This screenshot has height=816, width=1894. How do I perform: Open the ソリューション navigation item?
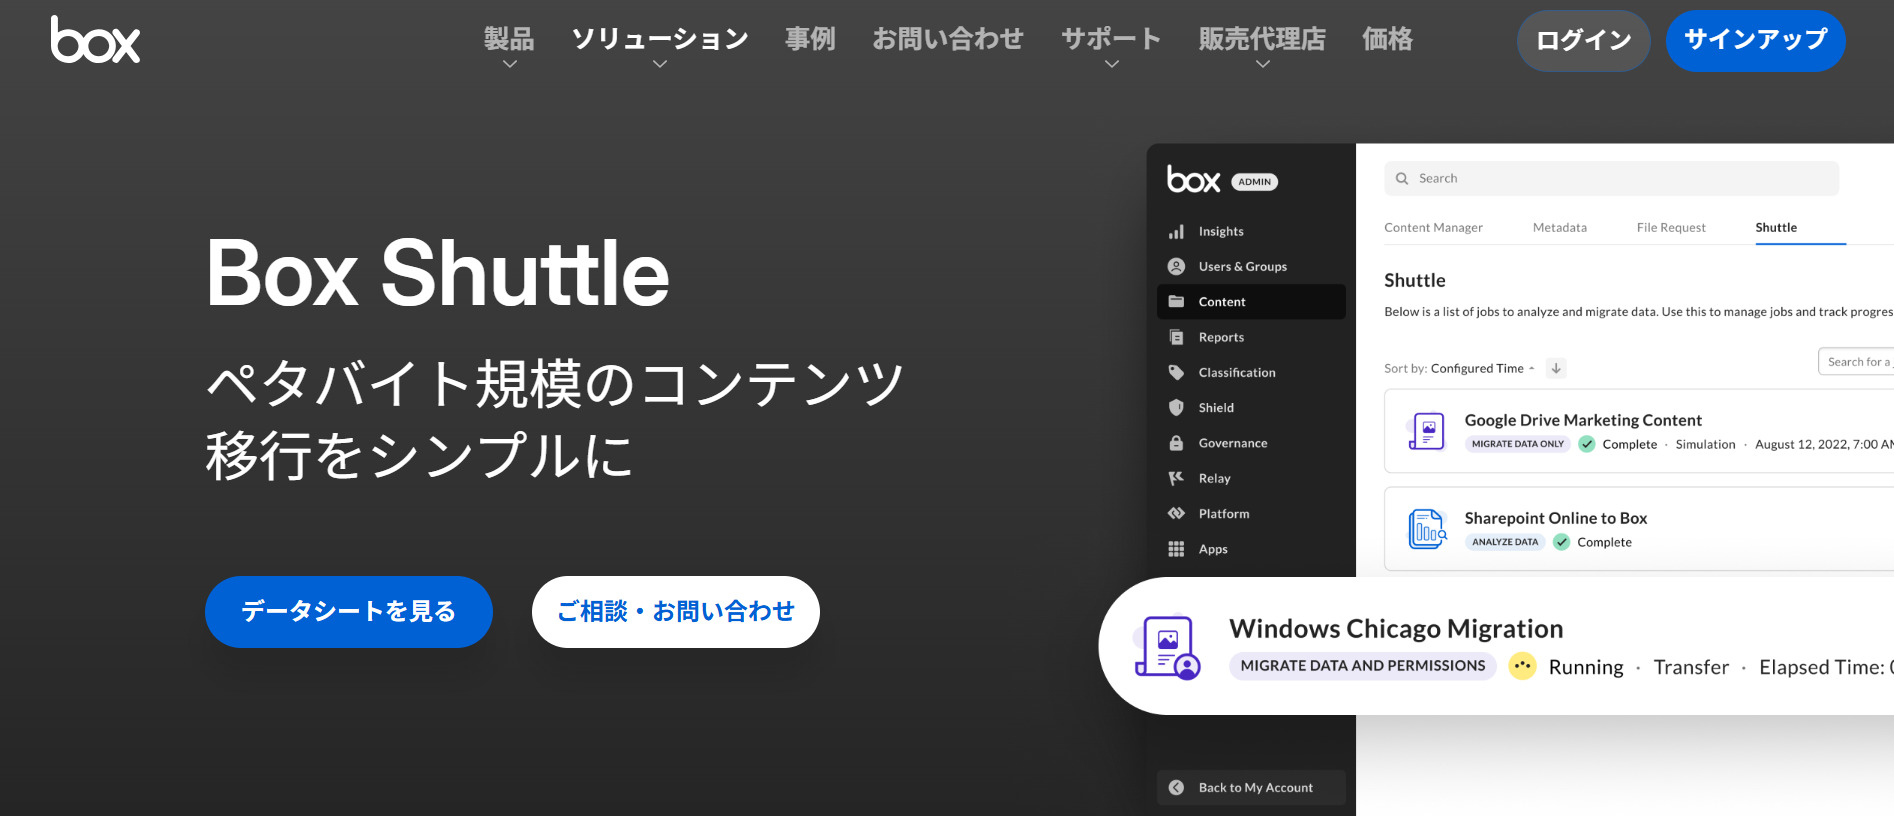660,40
